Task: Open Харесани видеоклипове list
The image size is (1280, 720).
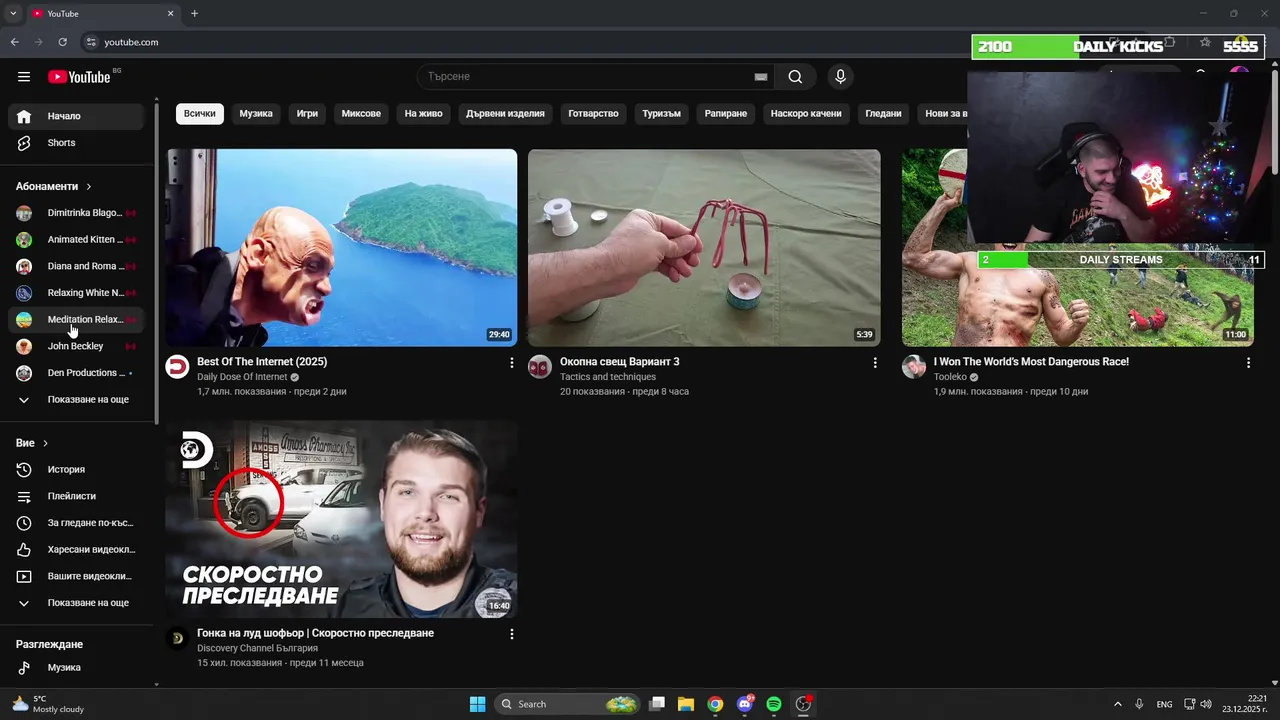Action: [76, 549]
